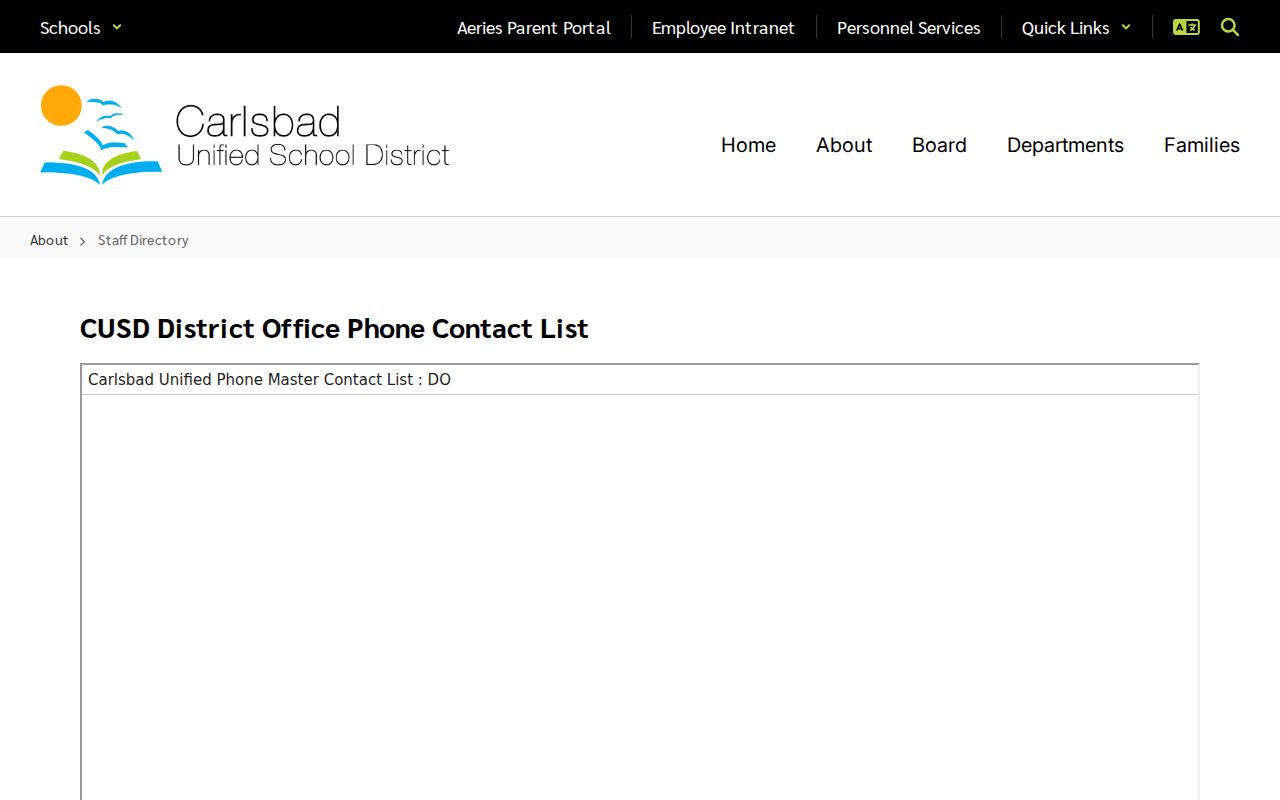Expand the Quick Links dropdown
Image resolution: width=1280 pixels, height=800 pixels.
[x=1076, y=28]
